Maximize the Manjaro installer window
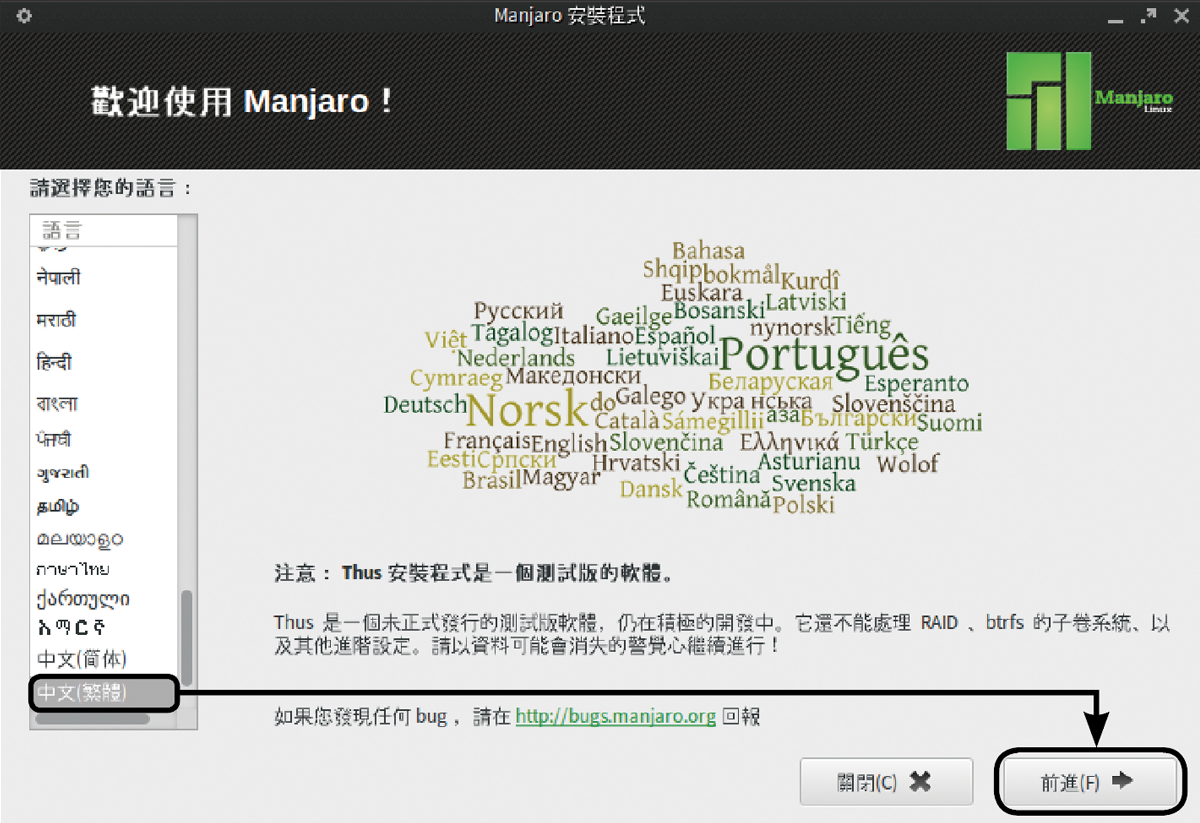This screenshot has height=823, width=1200. pyautogui.click(x=1150, y=16)
